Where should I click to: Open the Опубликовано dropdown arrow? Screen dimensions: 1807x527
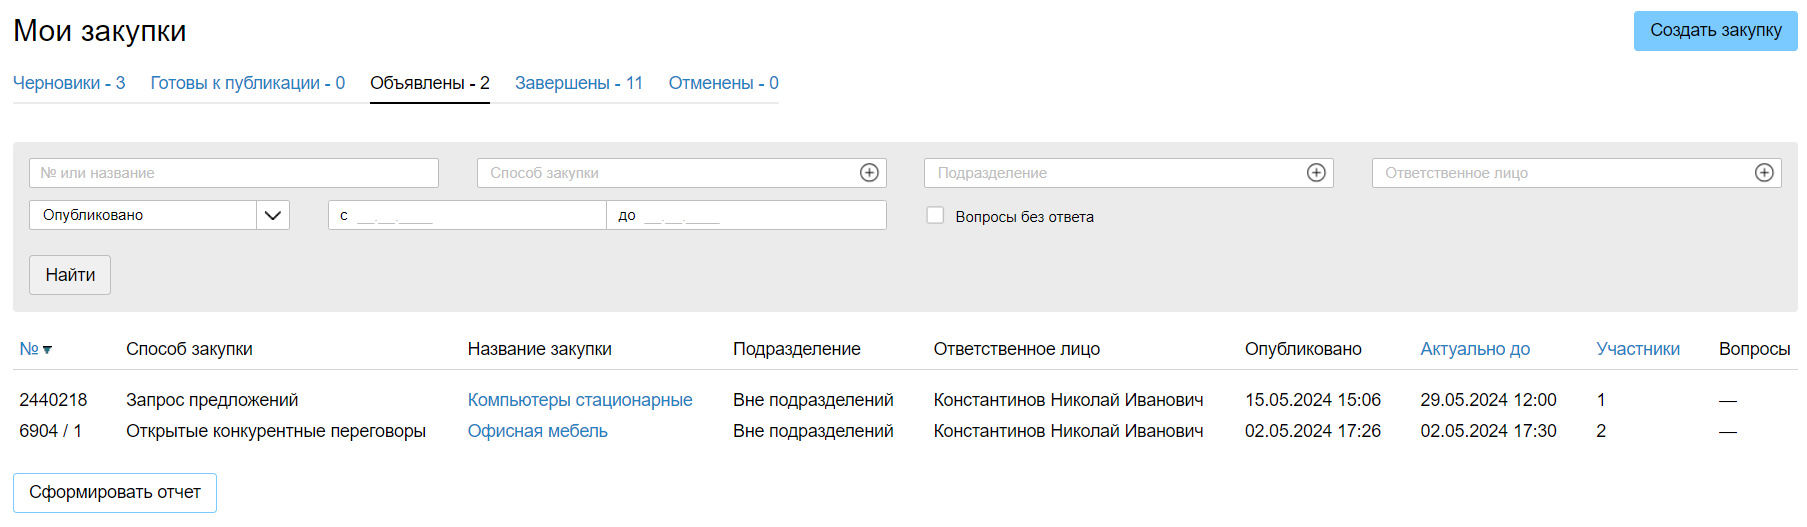click(x=272, y=215)
